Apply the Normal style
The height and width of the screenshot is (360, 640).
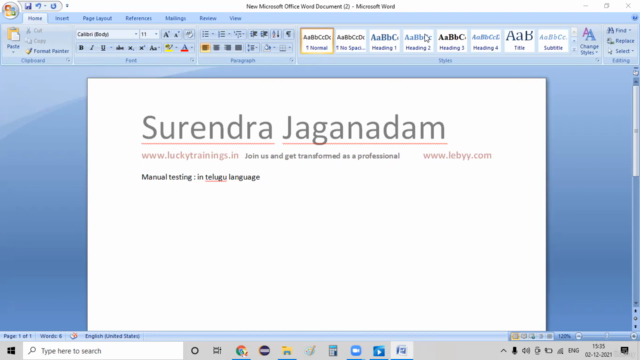tap(317, 41)
